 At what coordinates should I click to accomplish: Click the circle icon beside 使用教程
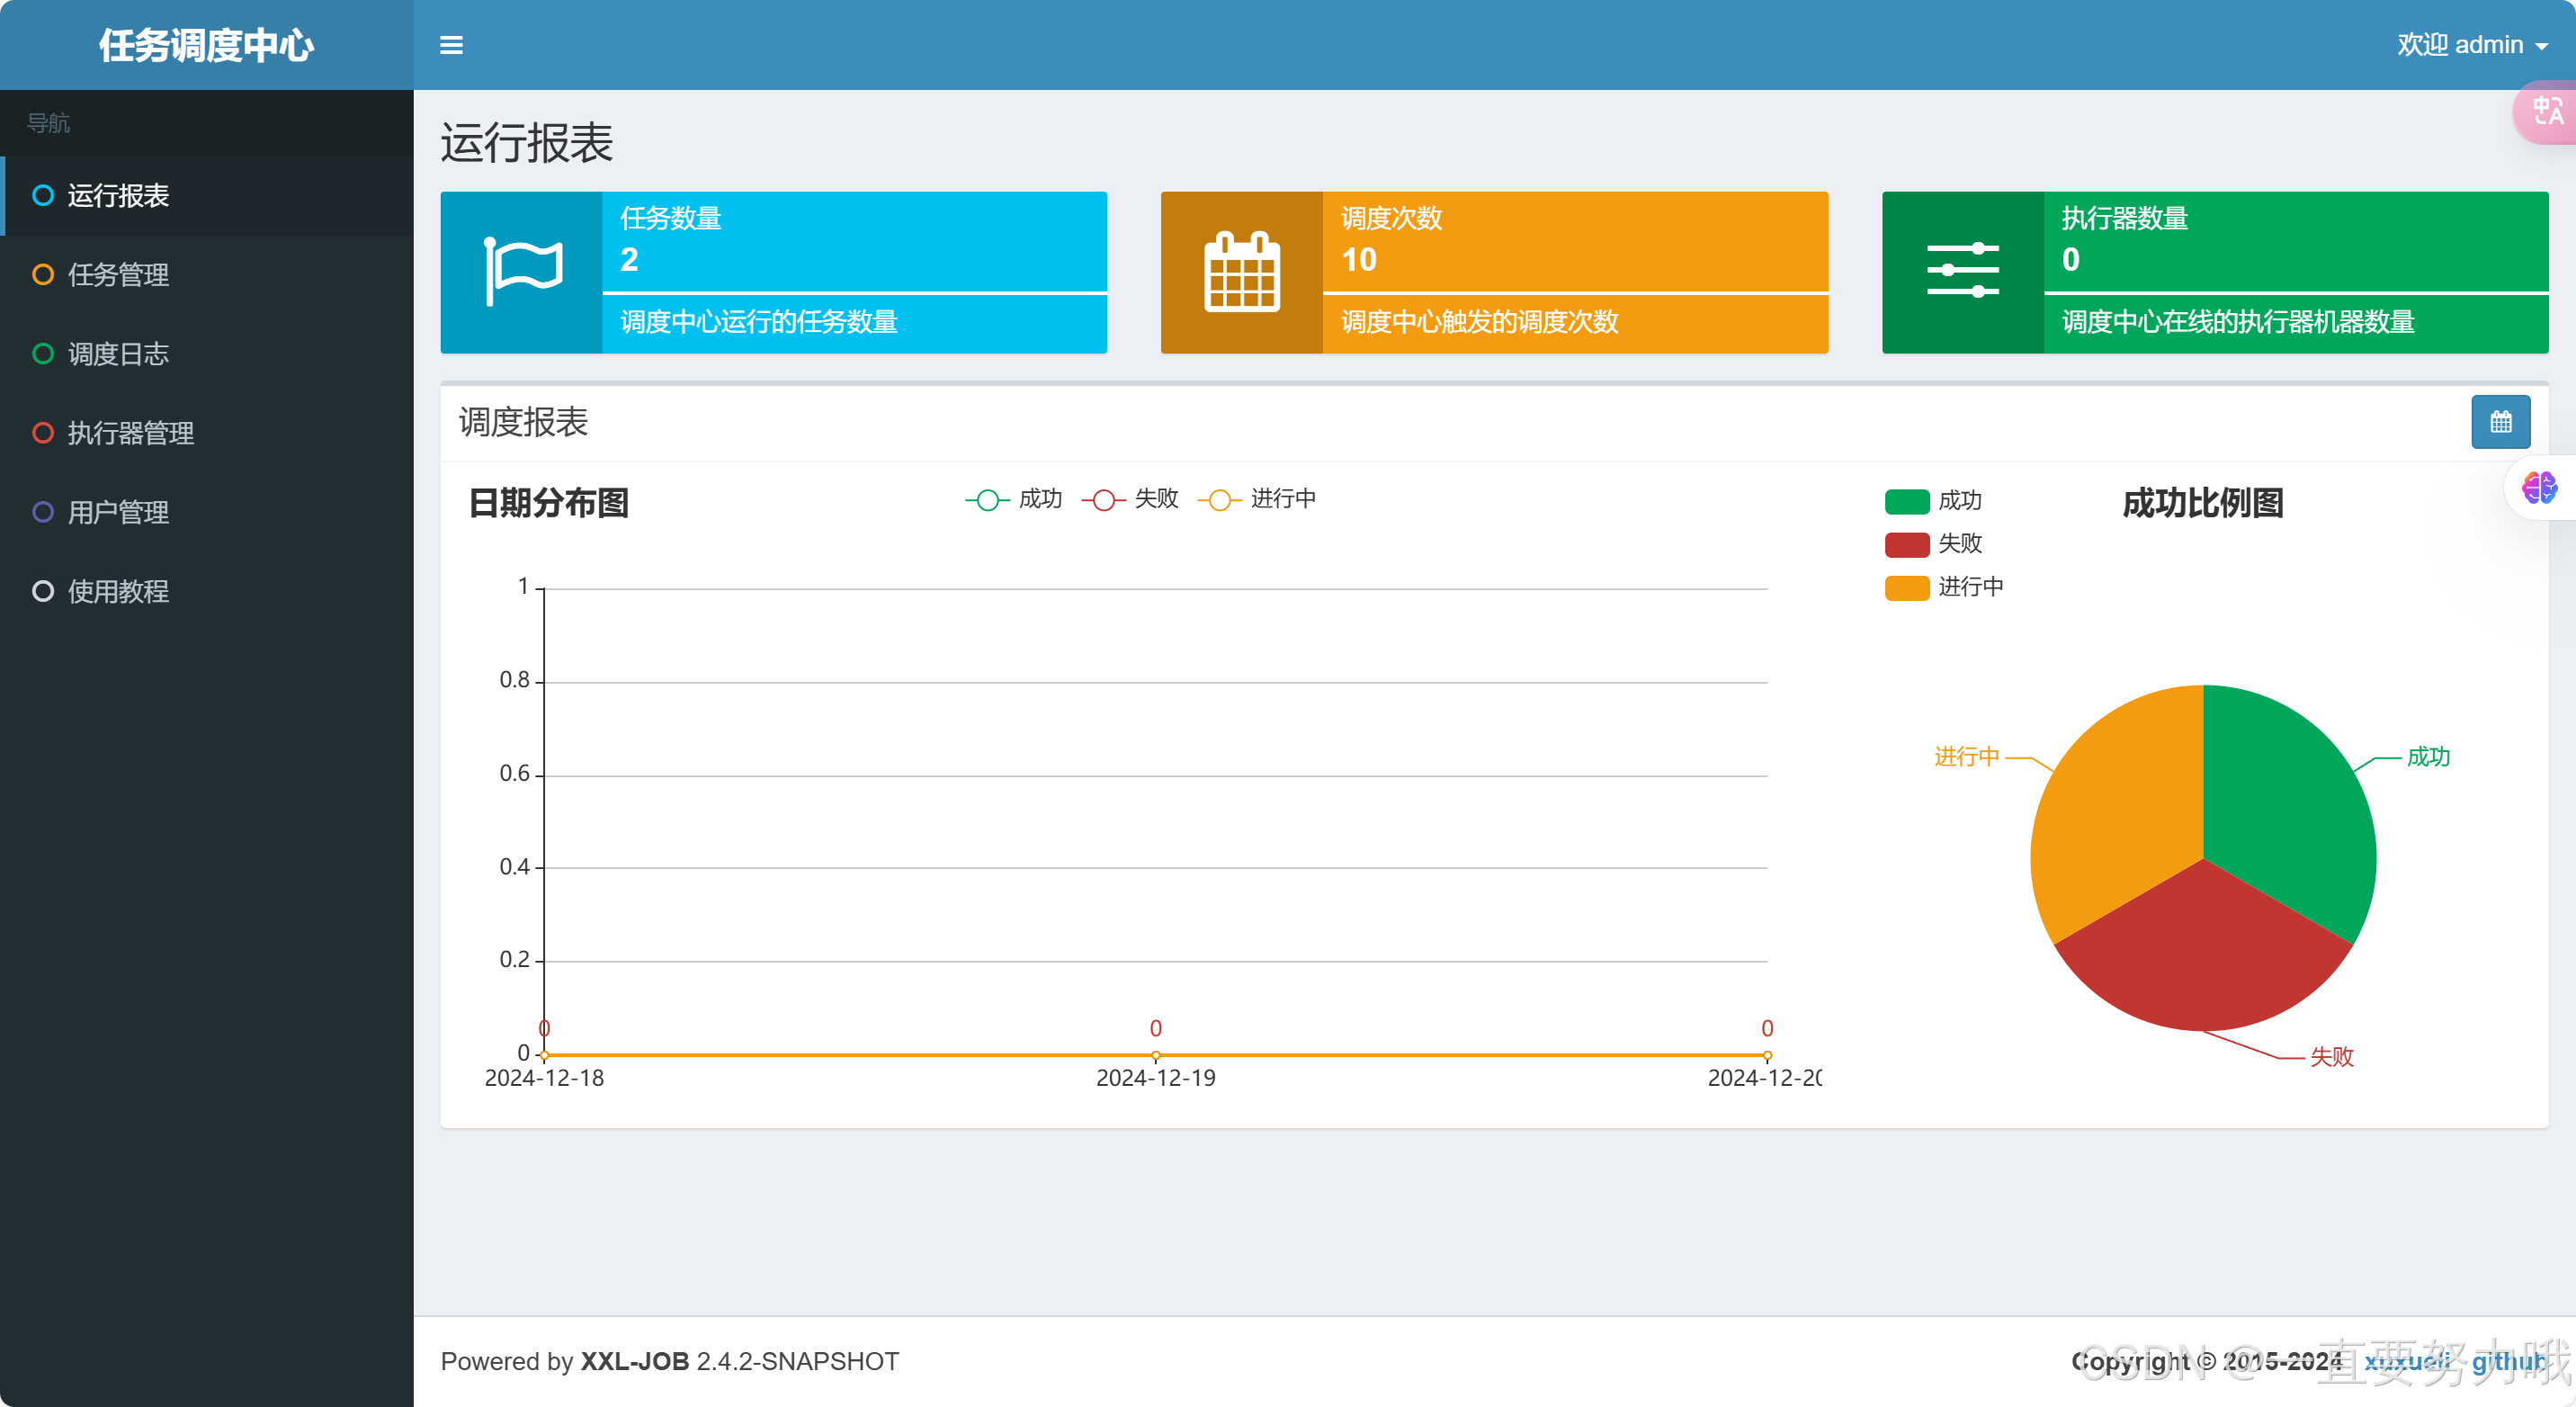click(x=43, y=591)
